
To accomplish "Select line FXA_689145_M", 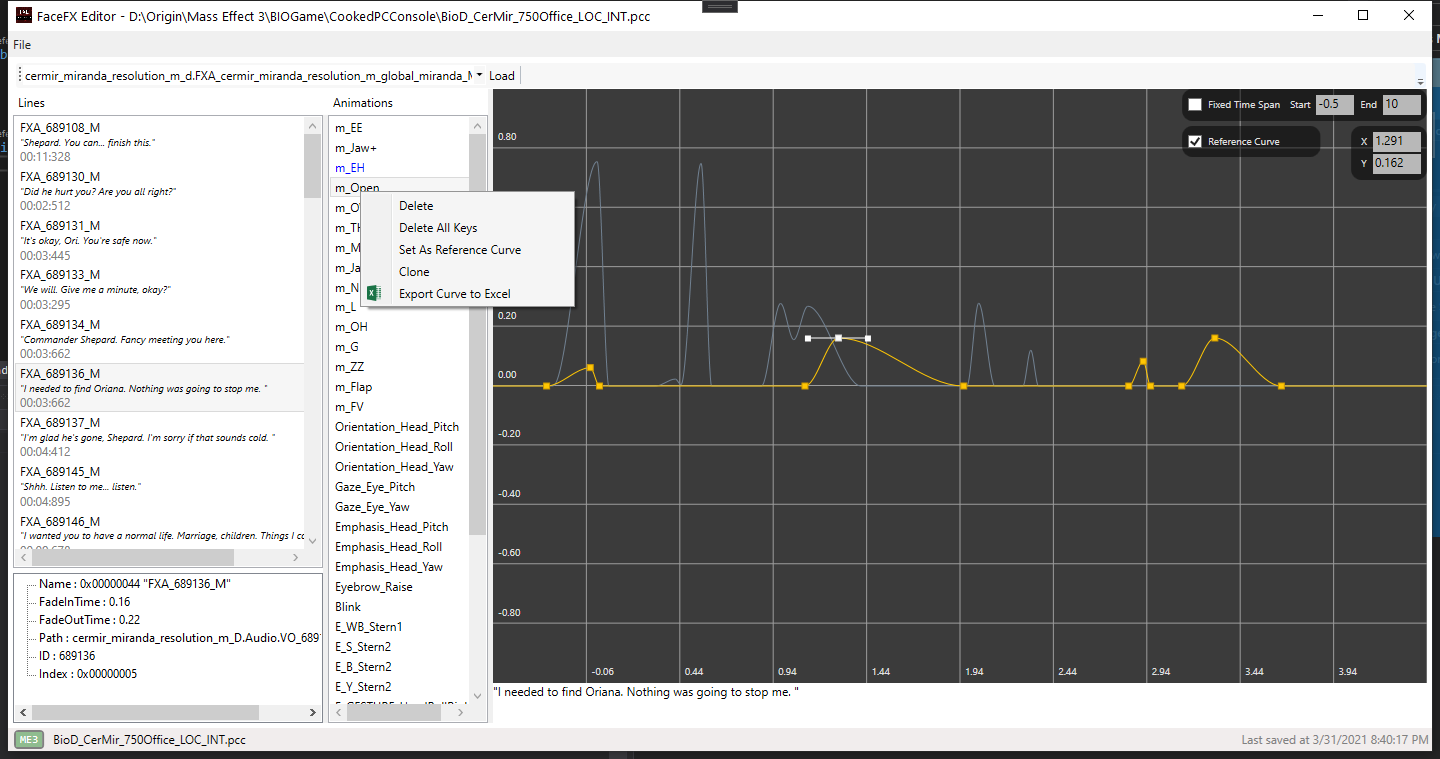I will [x=160, y=486].
